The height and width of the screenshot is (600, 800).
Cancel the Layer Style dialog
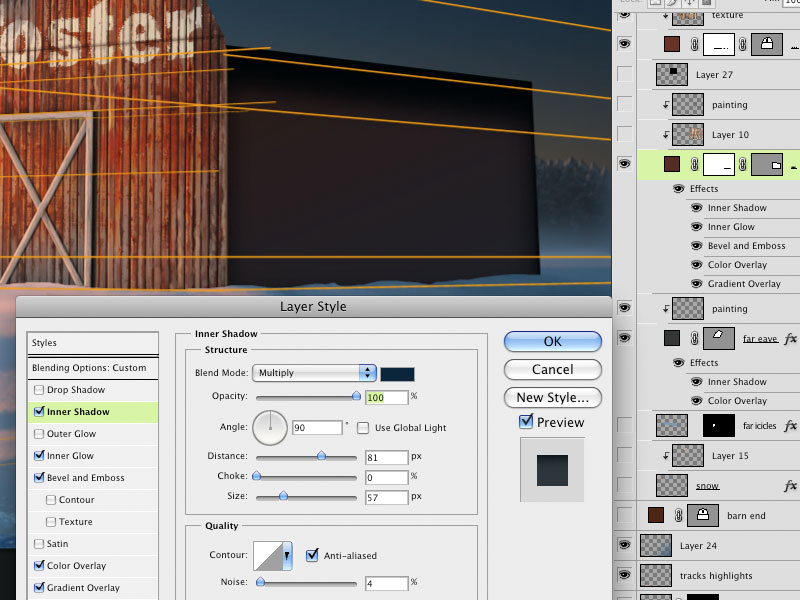pos(553,369)
